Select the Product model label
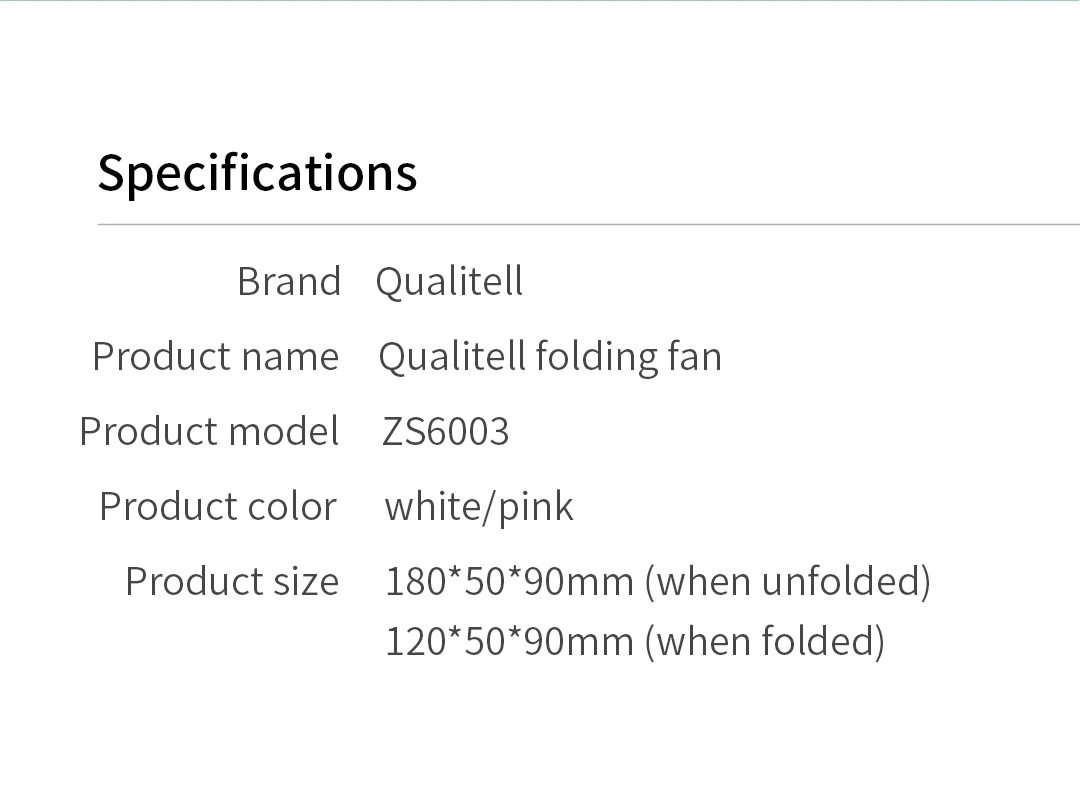 209,431
